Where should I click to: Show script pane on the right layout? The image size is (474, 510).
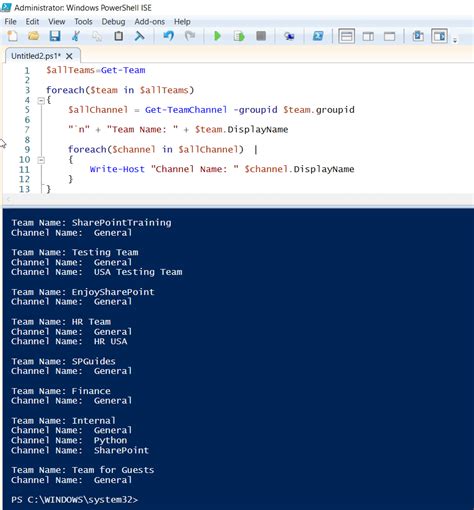(x=368, y=36)
